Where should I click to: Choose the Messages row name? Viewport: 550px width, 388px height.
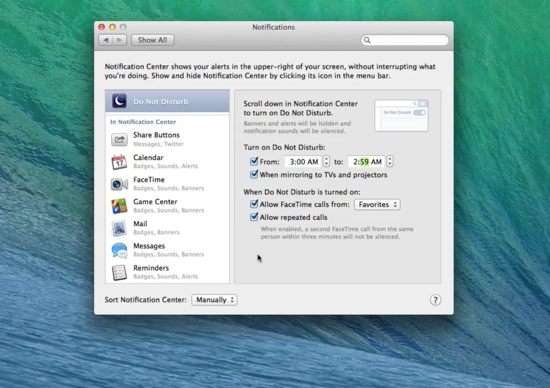[x=149, y=246]
